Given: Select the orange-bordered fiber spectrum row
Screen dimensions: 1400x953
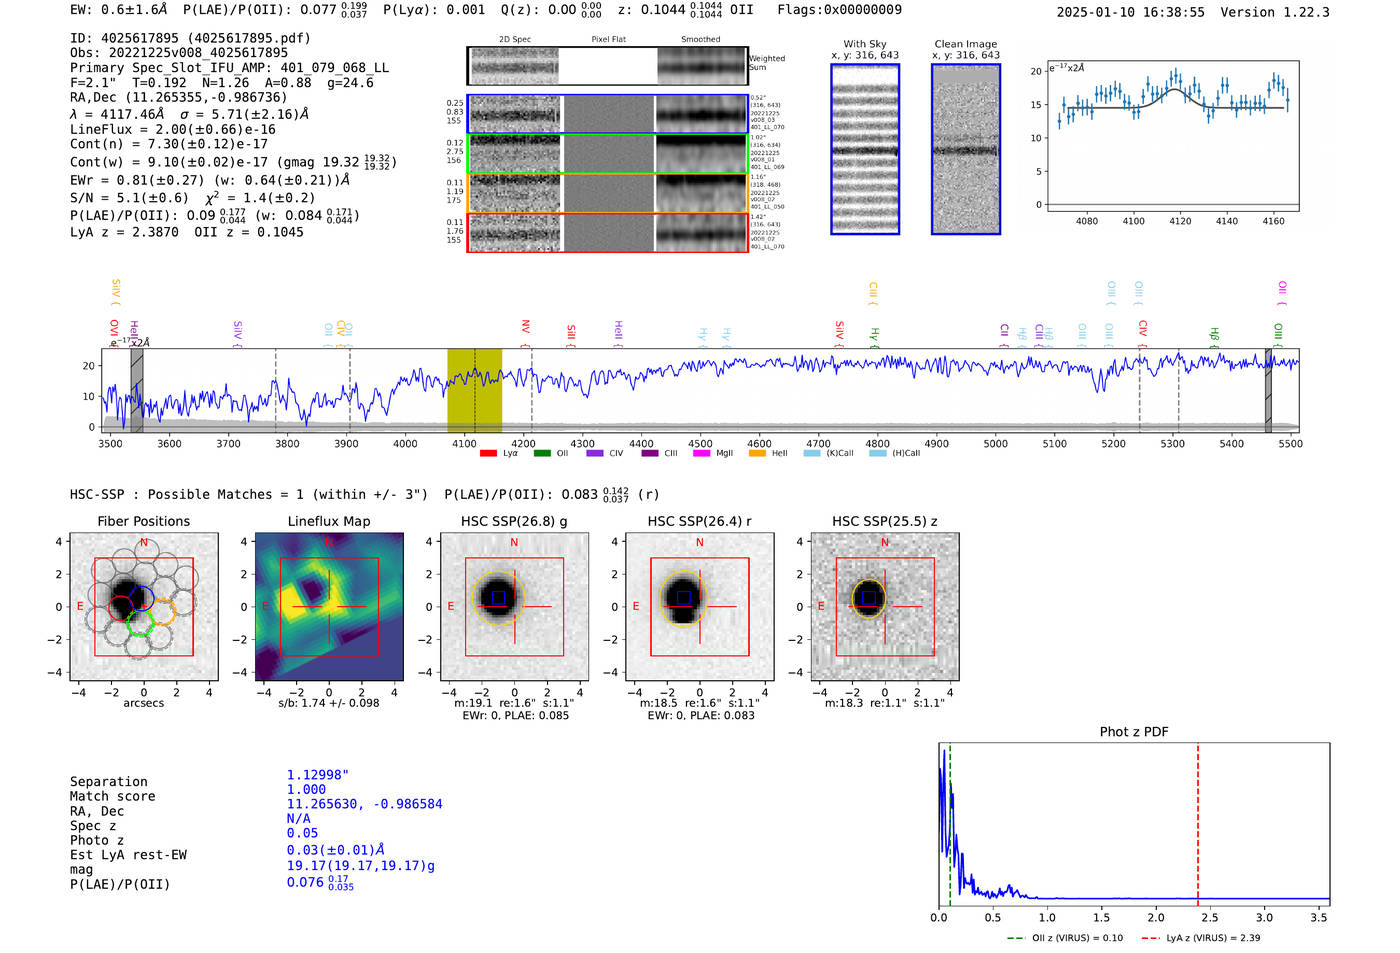Looking at the screenshot, I should pyautogui.click(x=608, y=193).
